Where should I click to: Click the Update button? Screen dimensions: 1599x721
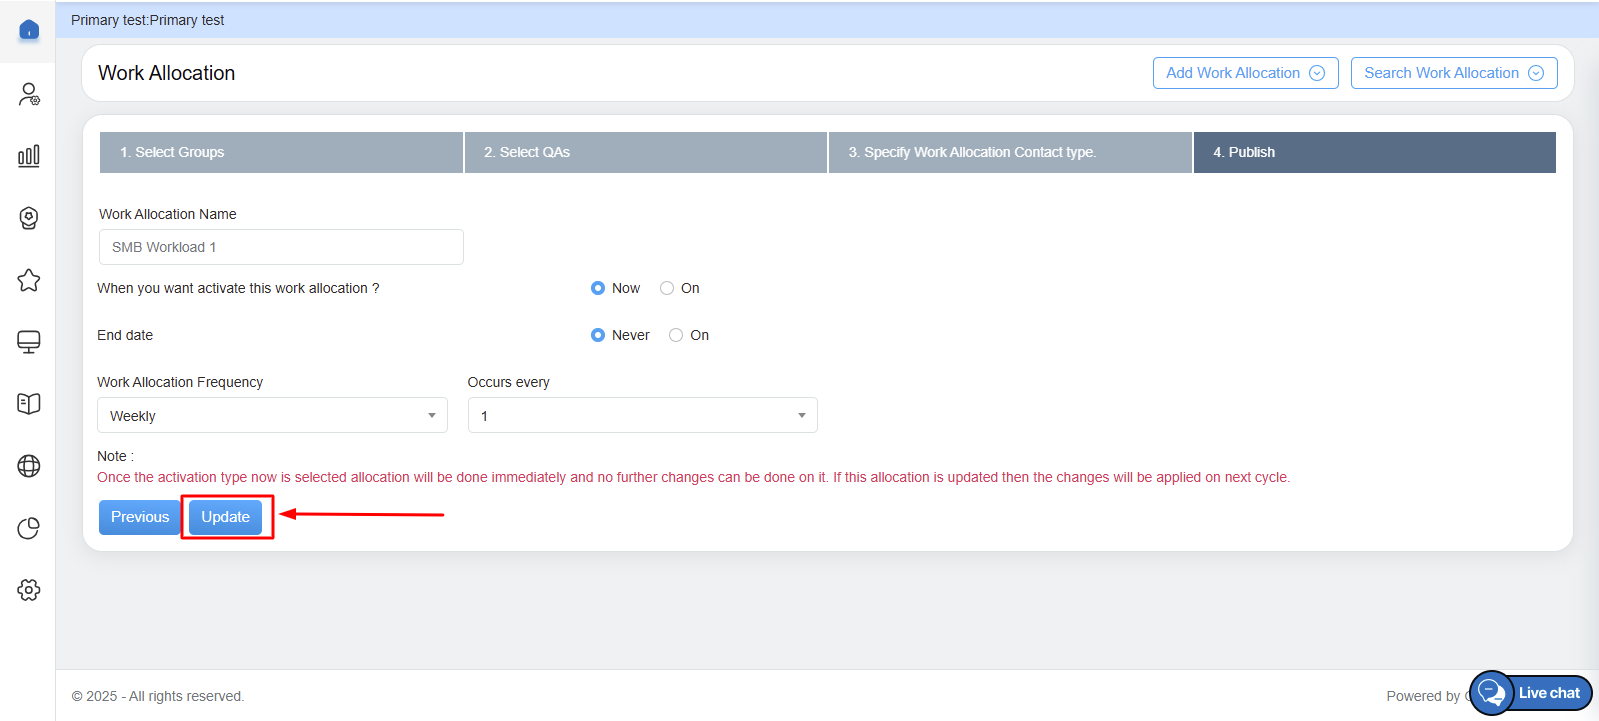pos(226,517)
